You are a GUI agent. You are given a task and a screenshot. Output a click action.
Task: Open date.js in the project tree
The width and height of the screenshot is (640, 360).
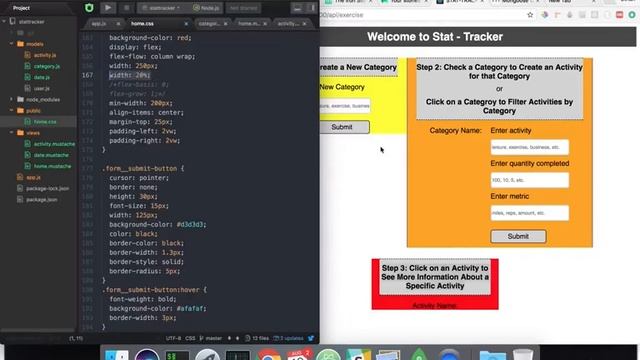42,77
